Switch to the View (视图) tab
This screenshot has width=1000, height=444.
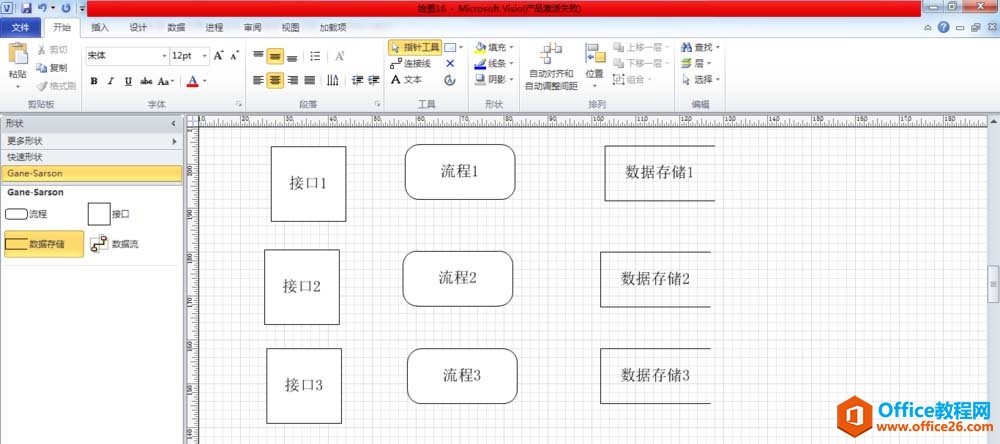[291, 27]
